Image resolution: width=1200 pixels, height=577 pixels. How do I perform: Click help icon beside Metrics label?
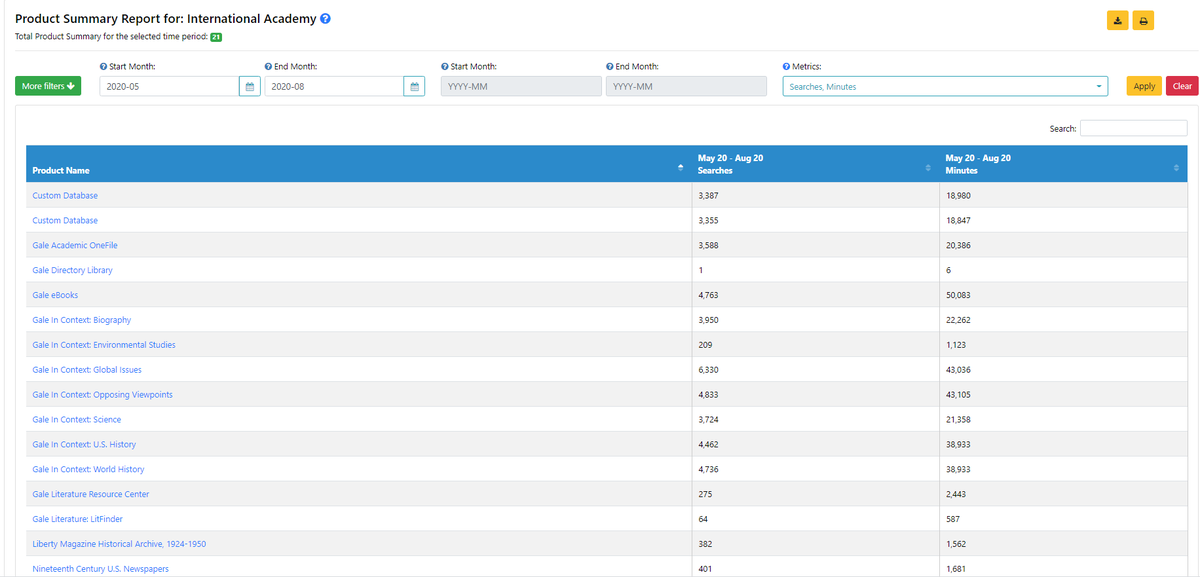786,66
